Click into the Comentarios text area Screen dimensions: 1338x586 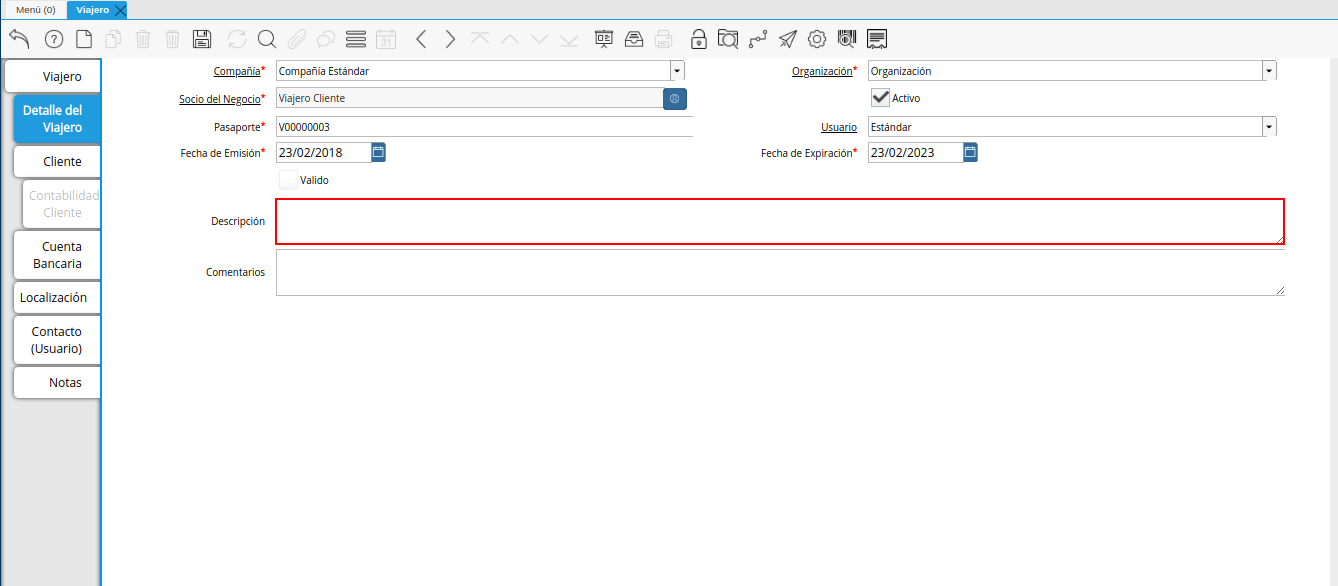[780, 272]
